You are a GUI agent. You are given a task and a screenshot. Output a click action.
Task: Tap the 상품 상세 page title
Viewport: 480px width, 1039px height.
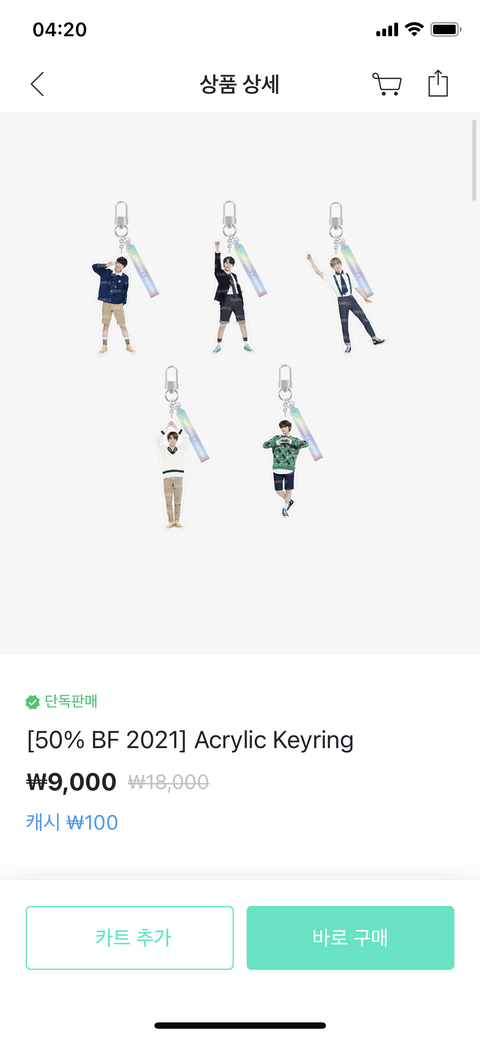click(x=239, y=84)
